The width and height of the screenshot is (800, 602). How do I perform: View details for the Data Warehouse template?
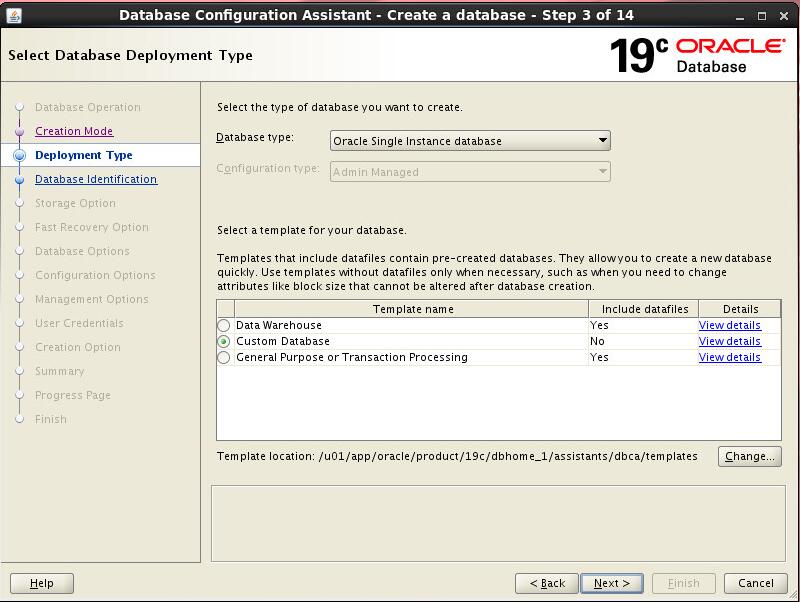[730, 326]
